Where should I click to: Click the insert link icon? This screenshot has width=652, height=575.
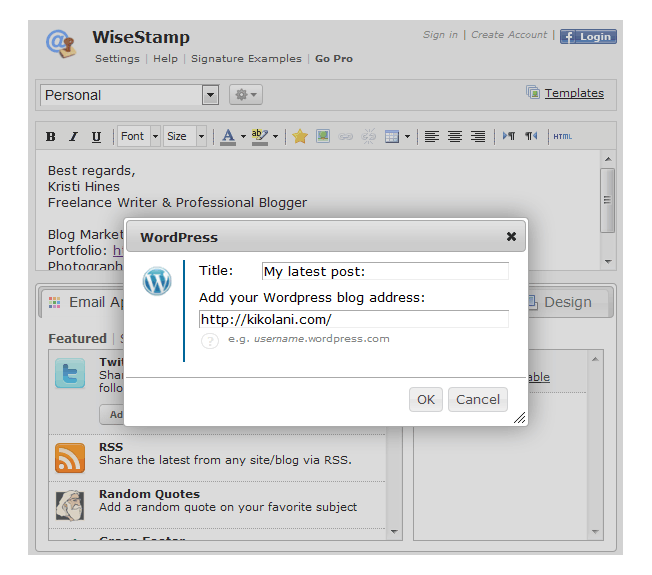pos(346,136)
